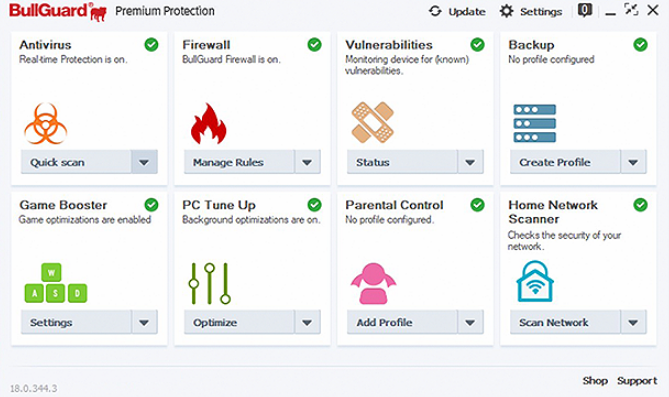Open the notifications message icon
Screen dimensions: 669x397
pyautogui.click(x=585, y=10)
